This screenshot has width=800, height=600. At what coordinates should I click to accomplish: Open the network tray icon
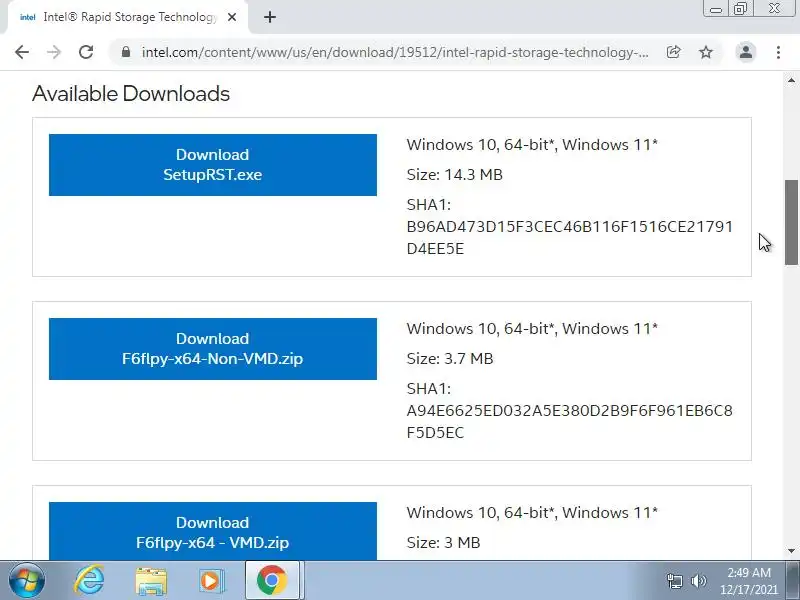674,581
